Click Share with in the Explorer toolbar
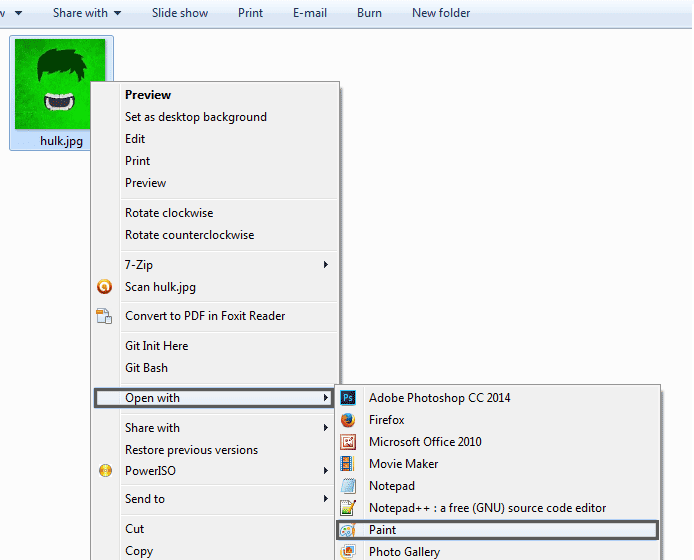This screenshot has height=560, width=694. pos(80,13)
